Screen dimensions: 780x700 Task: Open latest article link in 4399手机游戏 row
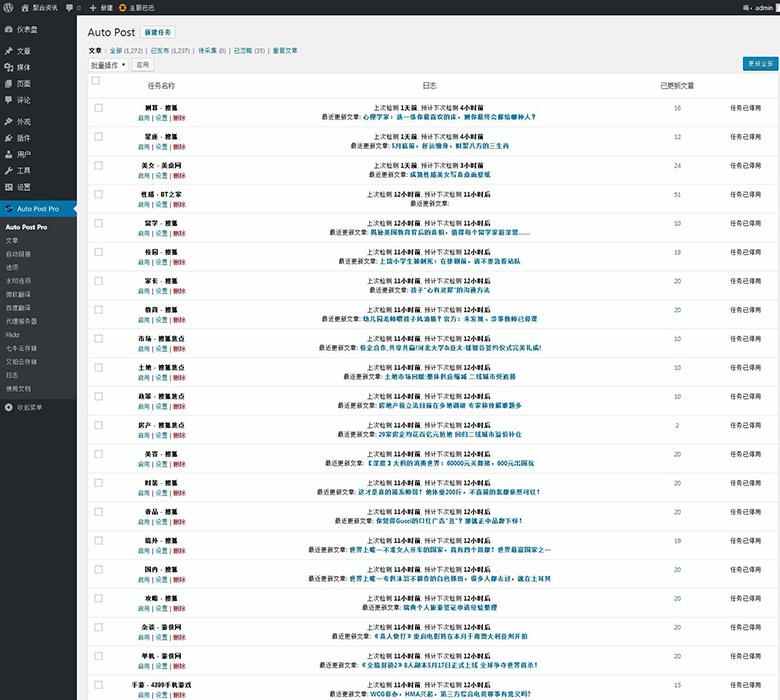[451, 694]
